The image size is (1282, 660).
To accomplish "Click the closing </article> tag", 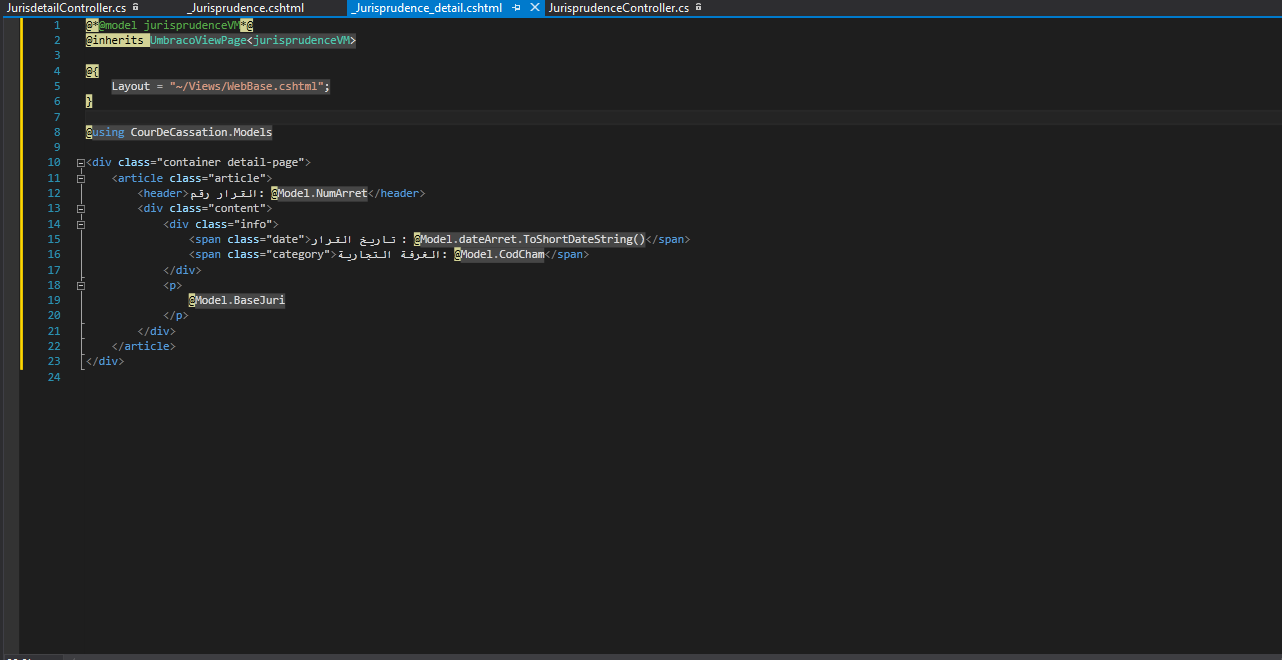I will [x=144, y=346].
